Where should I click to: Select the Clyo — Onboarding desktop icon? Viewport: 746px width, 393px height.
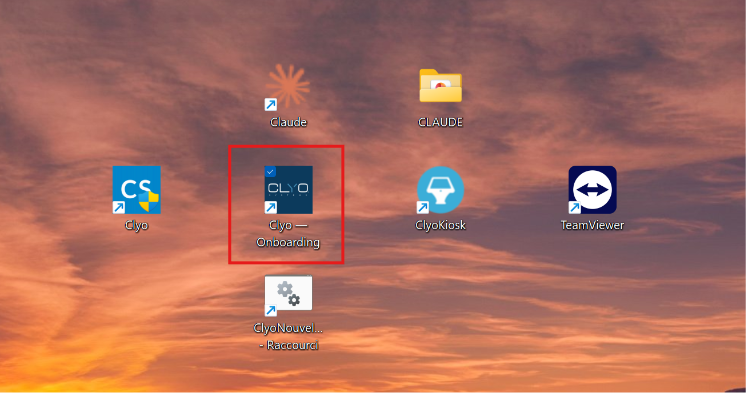point(288,190)
